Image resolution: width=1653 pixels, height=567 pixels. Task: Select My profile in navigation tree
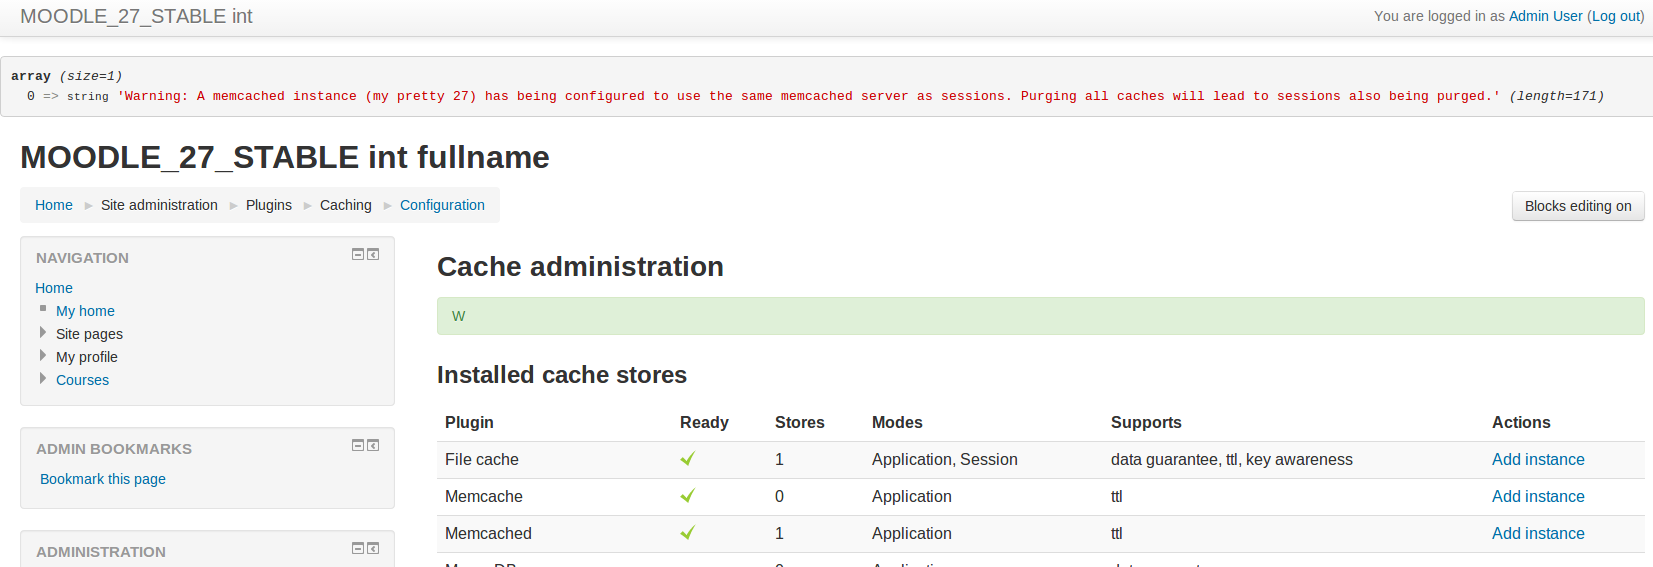87,357
